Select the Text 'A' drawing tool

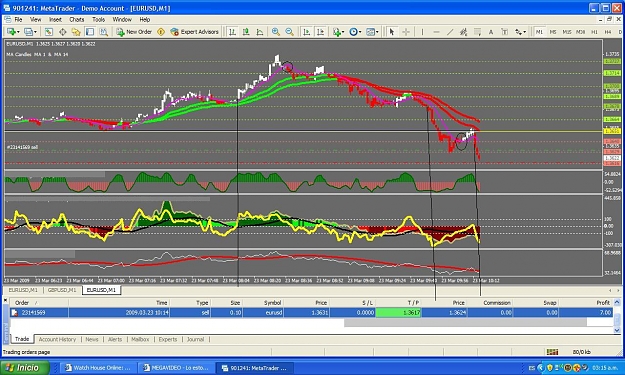click(491, 32)
